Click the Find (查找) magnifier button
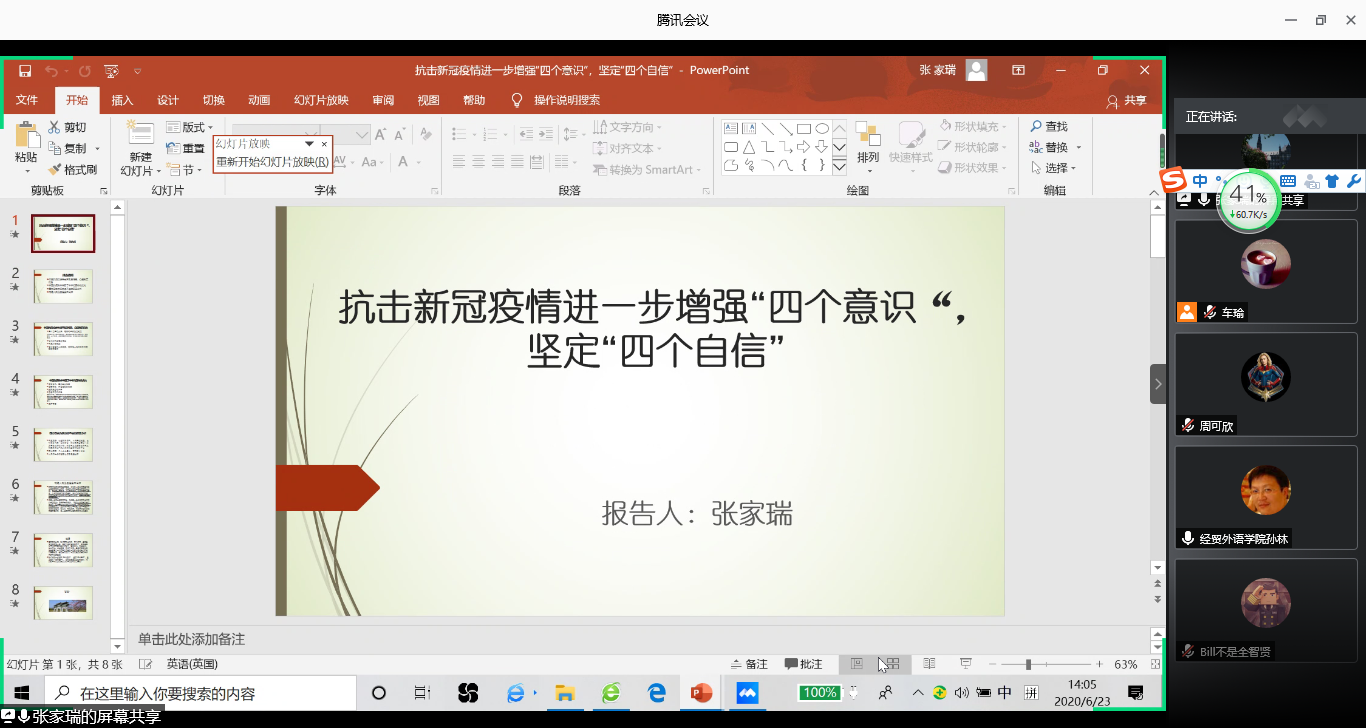The width and height of the screenshot is (1366, 728). coord(1049,126)
